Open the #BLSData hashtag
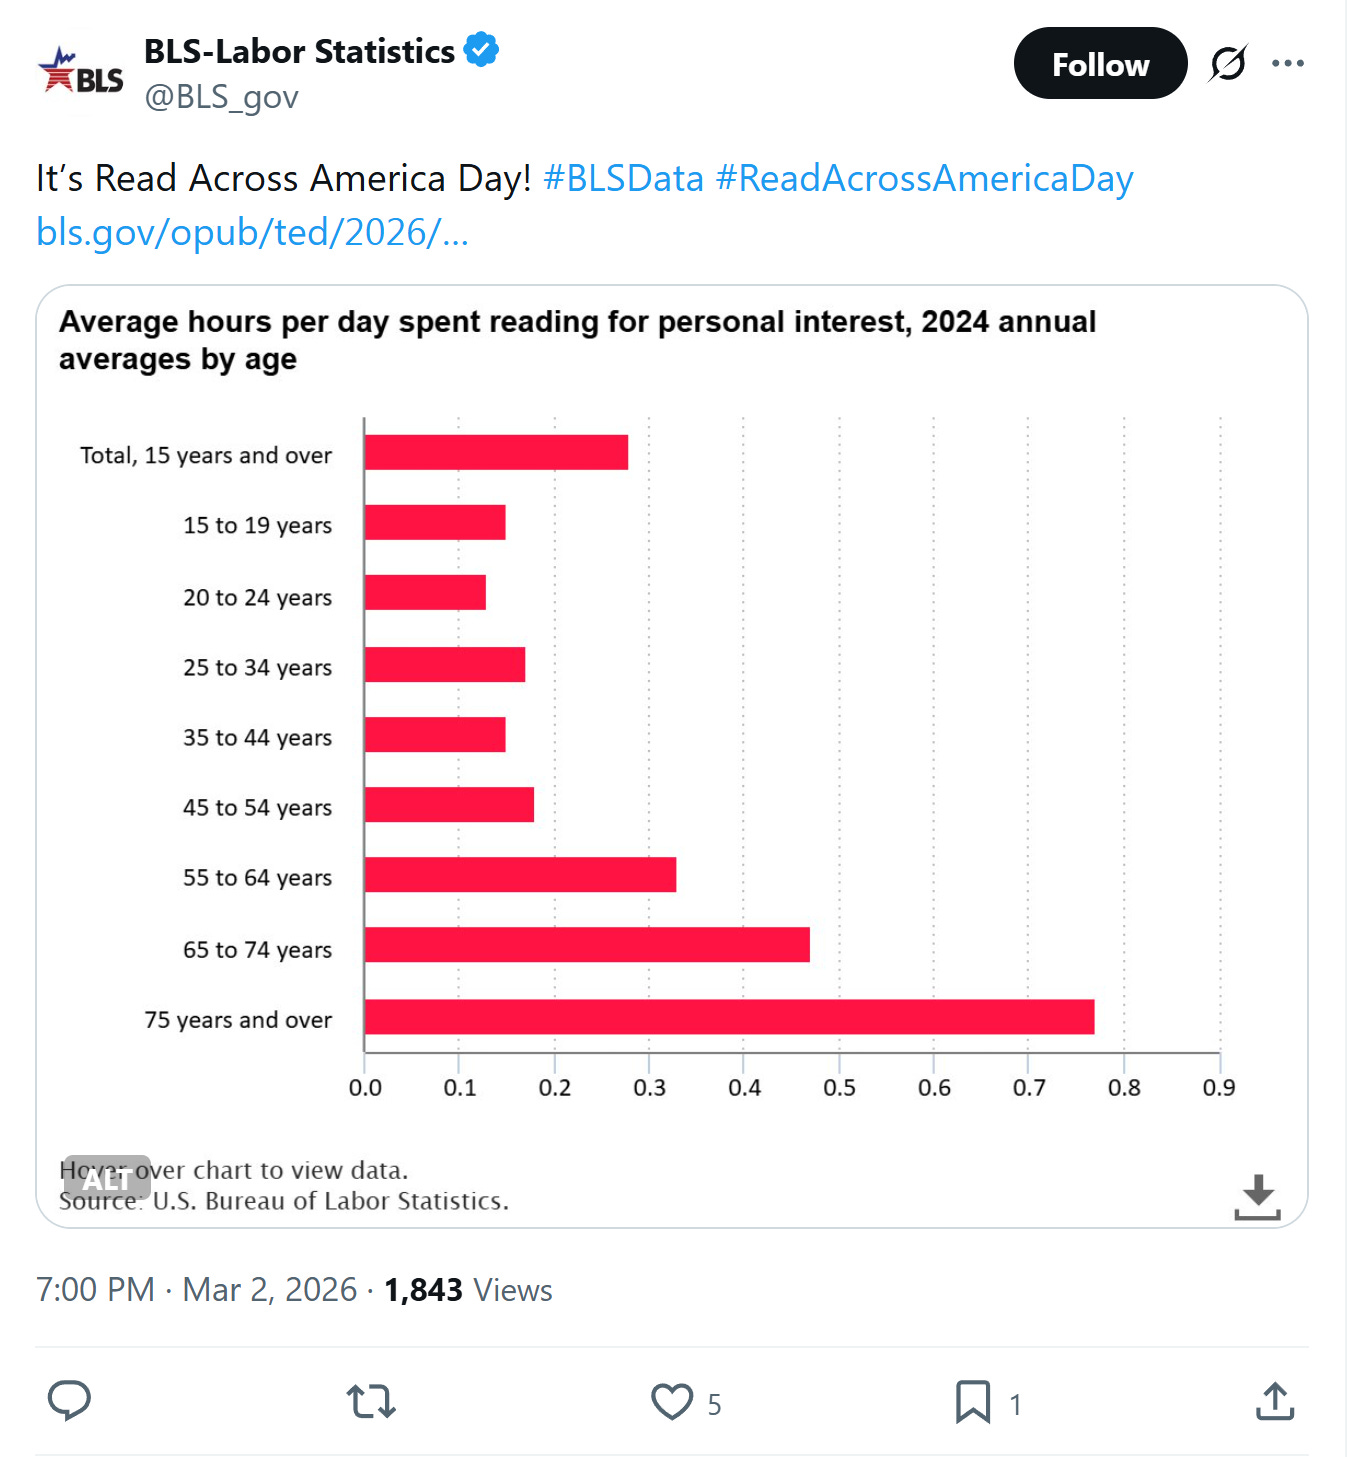The width and height of the screenshot is (1347, 1457). coord(623,179)
